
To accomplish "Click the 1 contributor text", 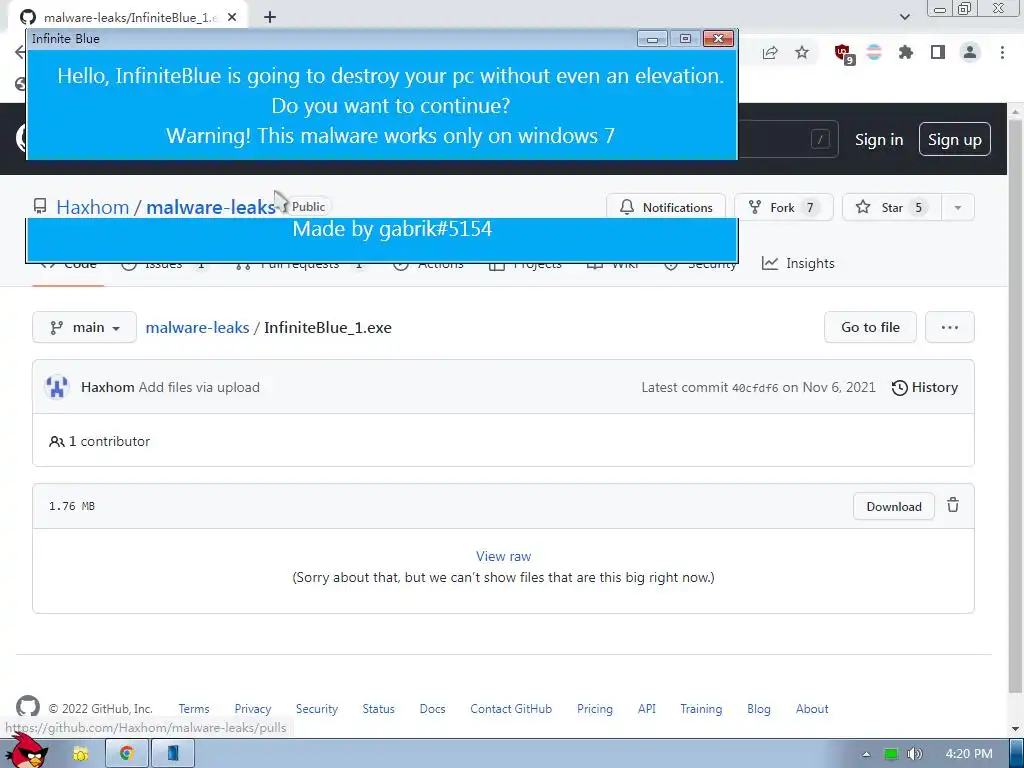I will pyautogui.click(x=99, y=441).
